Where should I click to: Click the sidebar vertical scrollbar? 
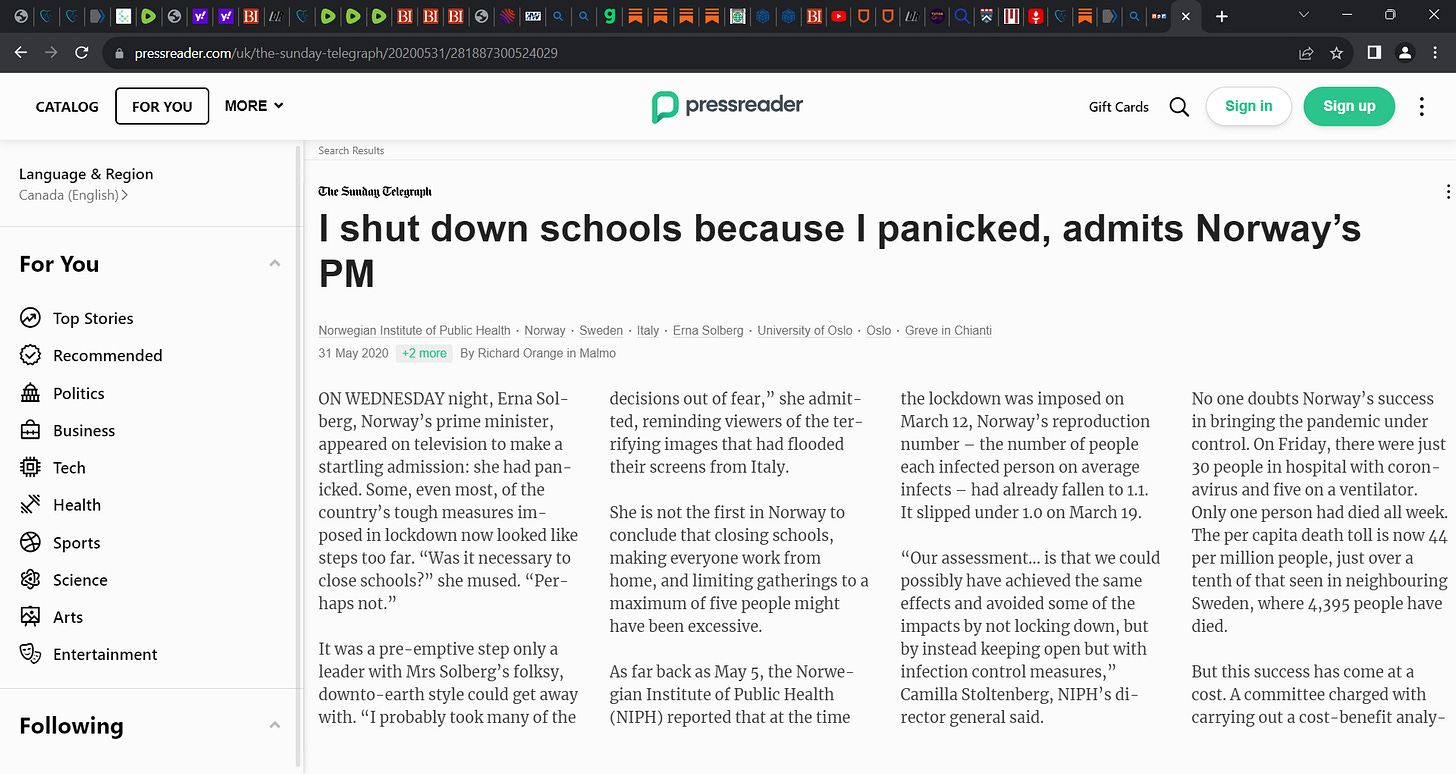tap(297, 455)
